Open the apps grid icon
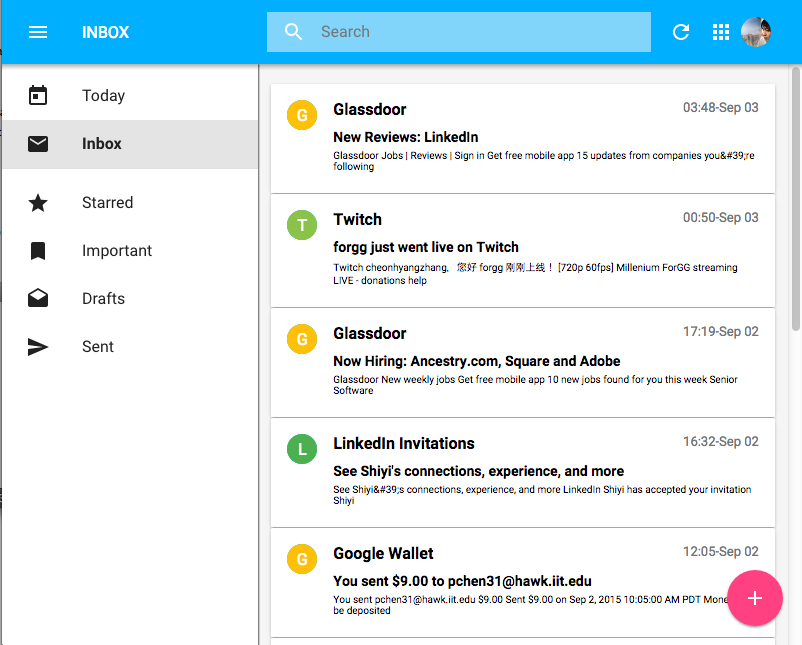This screenshot has height=645, width=802. (x=721, y=32)
